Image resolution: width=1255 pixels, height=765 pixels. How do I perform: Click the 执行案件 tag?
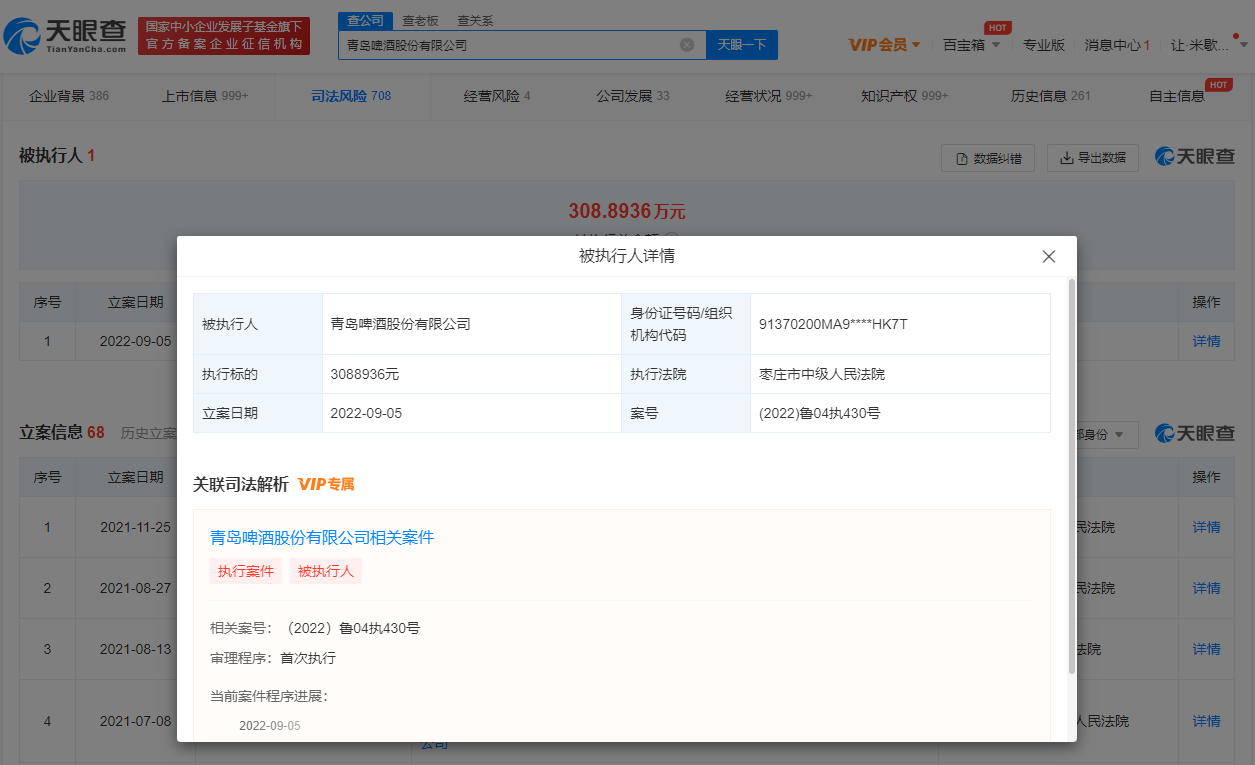coord(246,571)
